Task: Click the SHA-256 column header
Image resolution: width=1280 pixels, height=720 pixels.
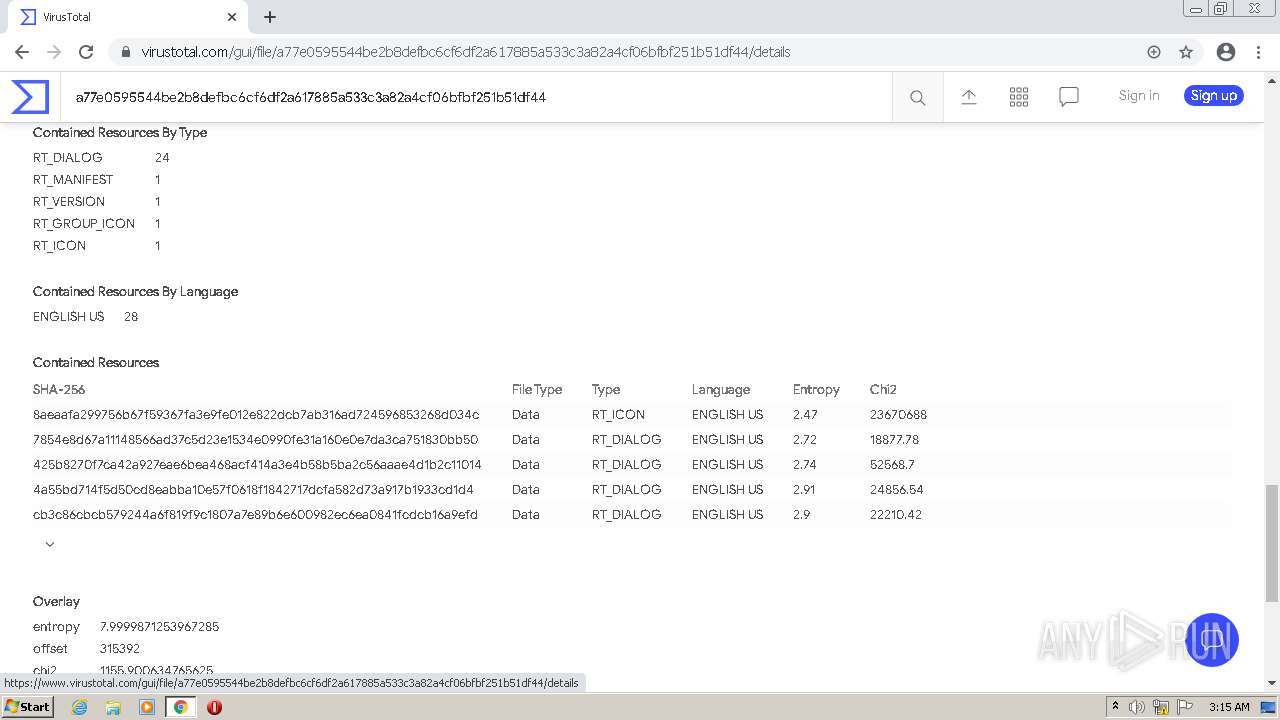Action: (59, 390)
